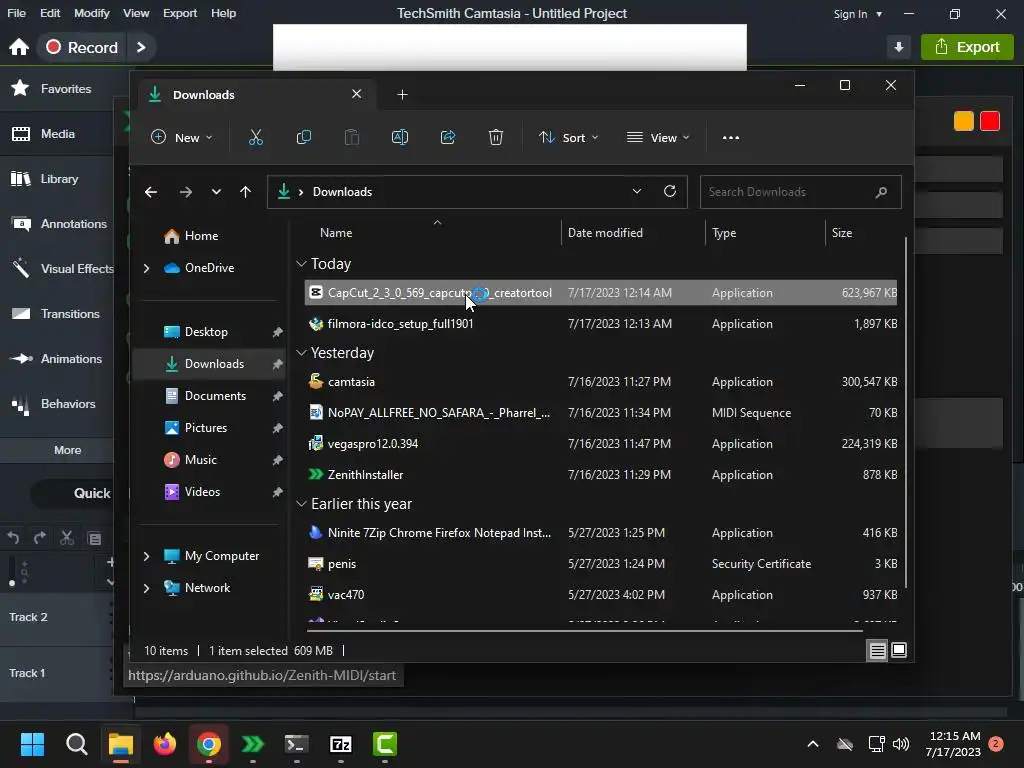This screenshot has height=768, width=1024.
Task: Open address bar history dropdown
Action: point(637,191)
